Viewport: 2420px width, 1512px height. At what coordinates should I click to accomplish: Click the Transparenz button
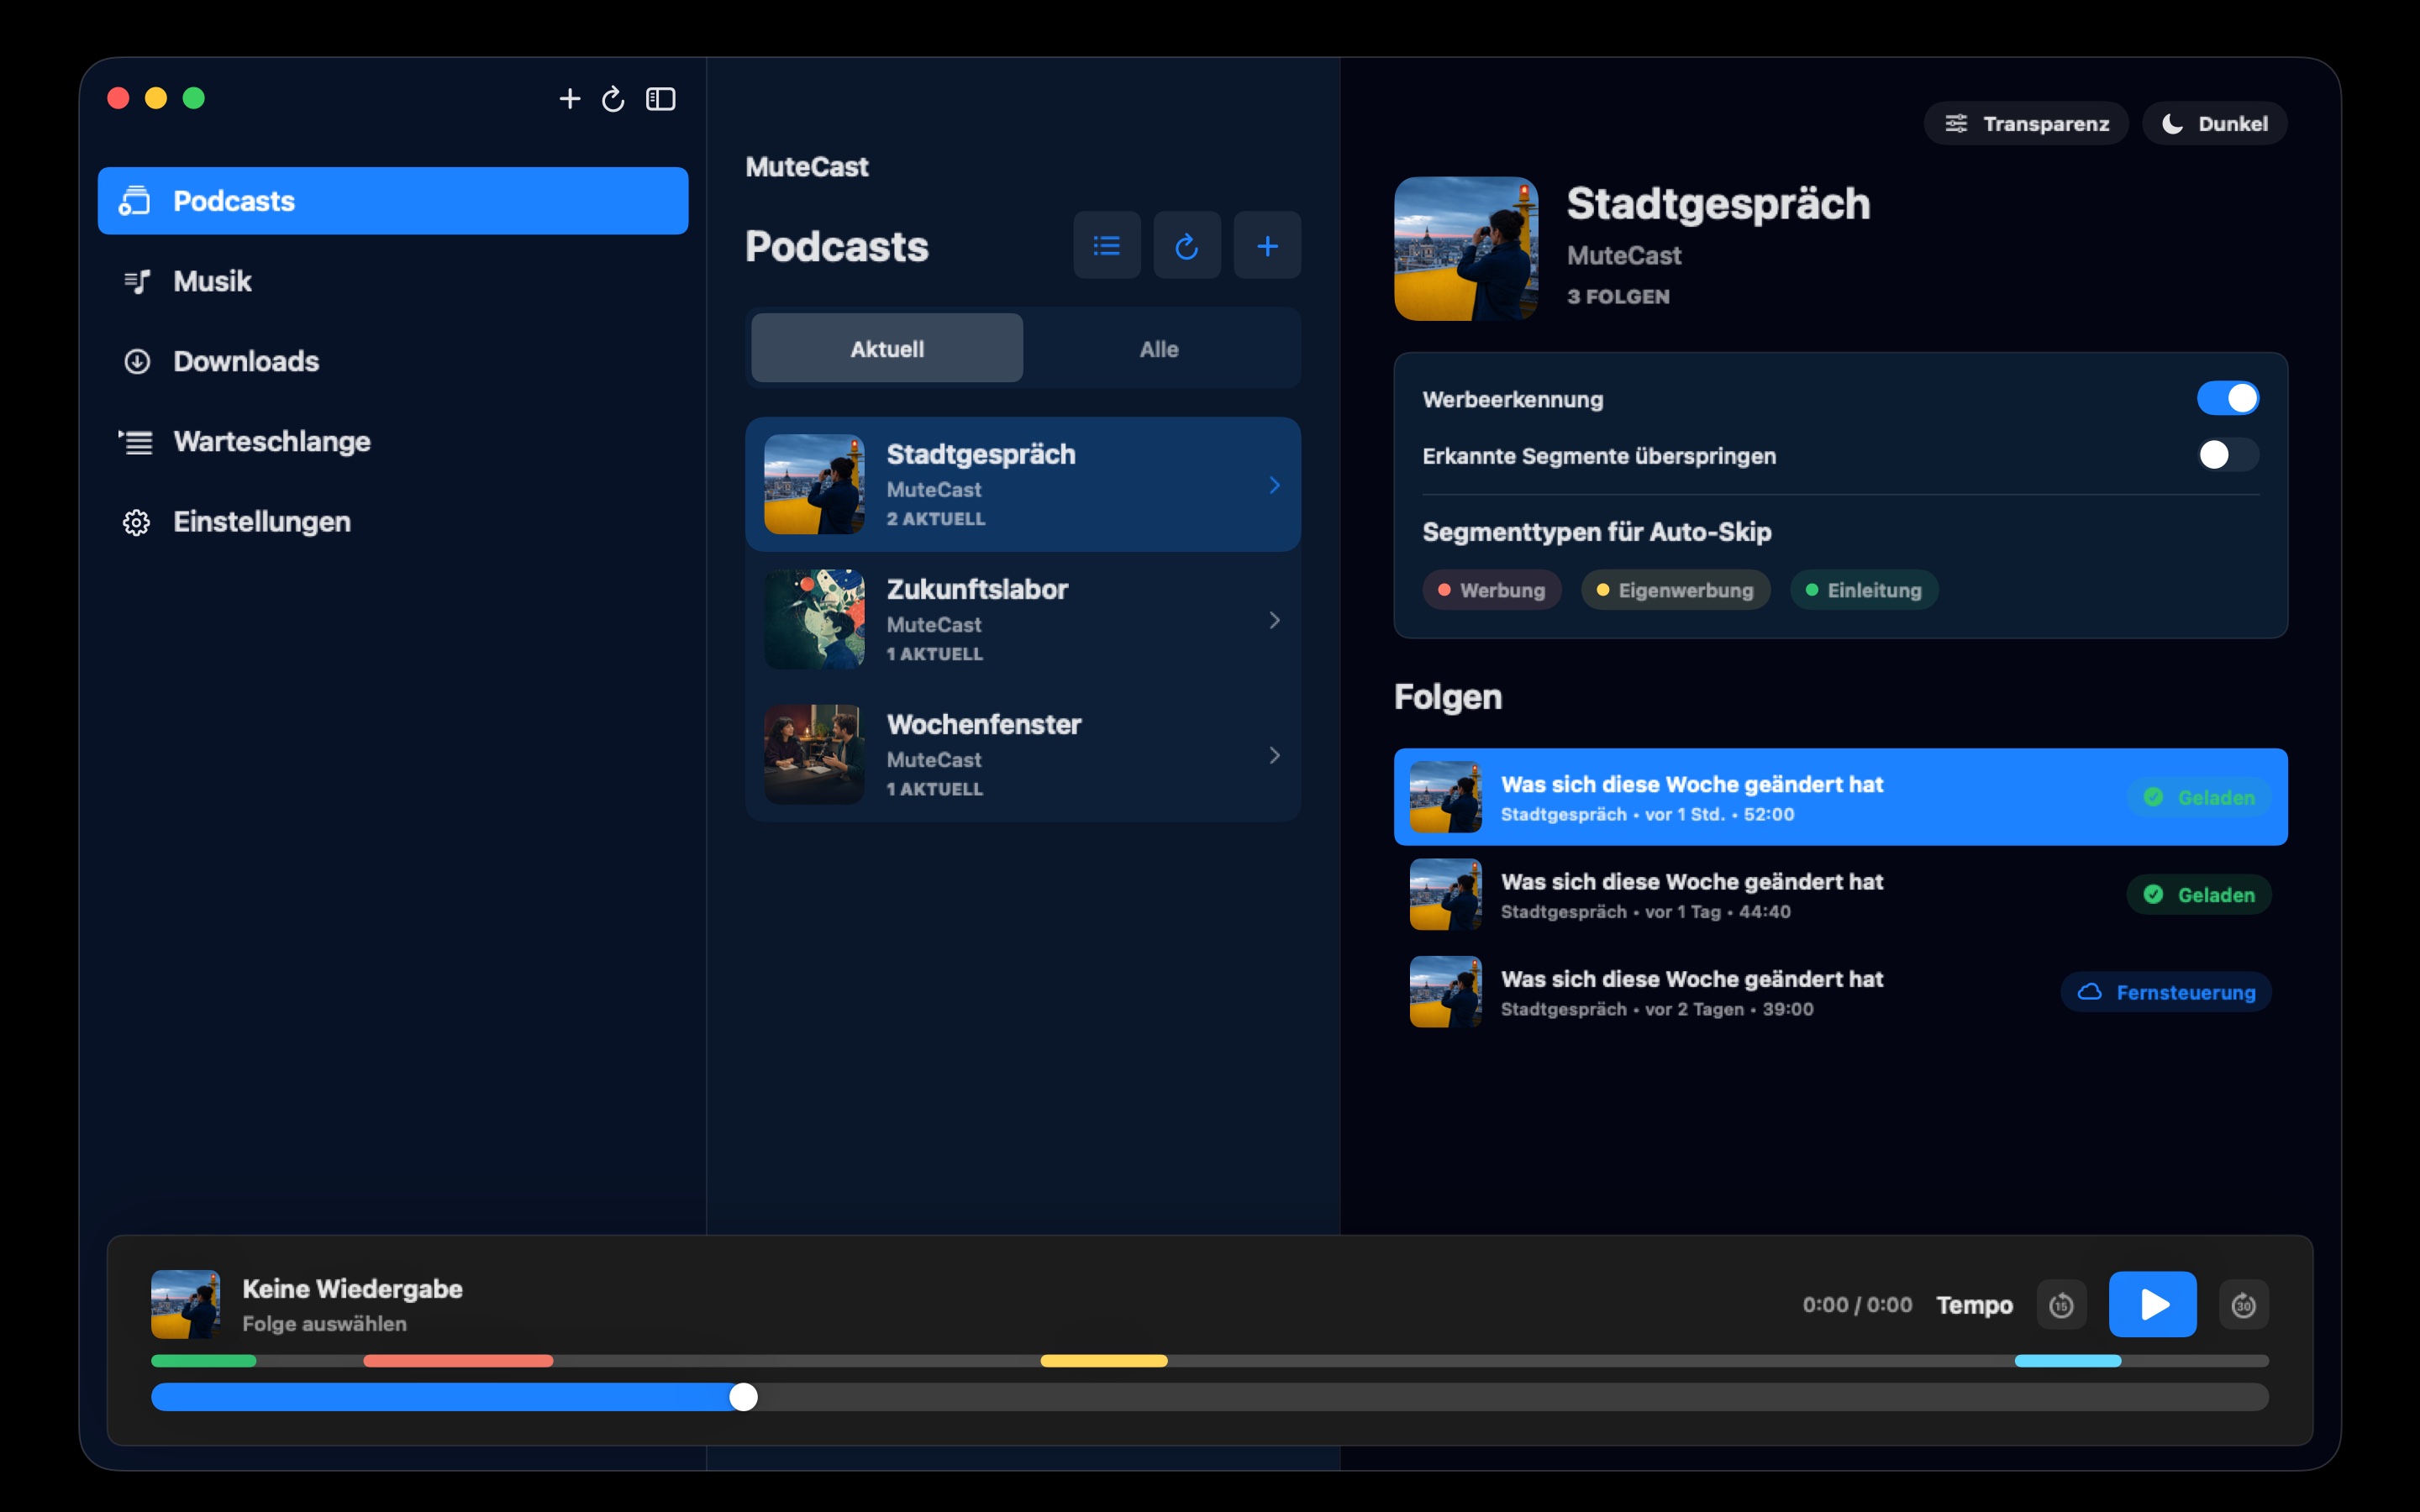(2026, 123)
